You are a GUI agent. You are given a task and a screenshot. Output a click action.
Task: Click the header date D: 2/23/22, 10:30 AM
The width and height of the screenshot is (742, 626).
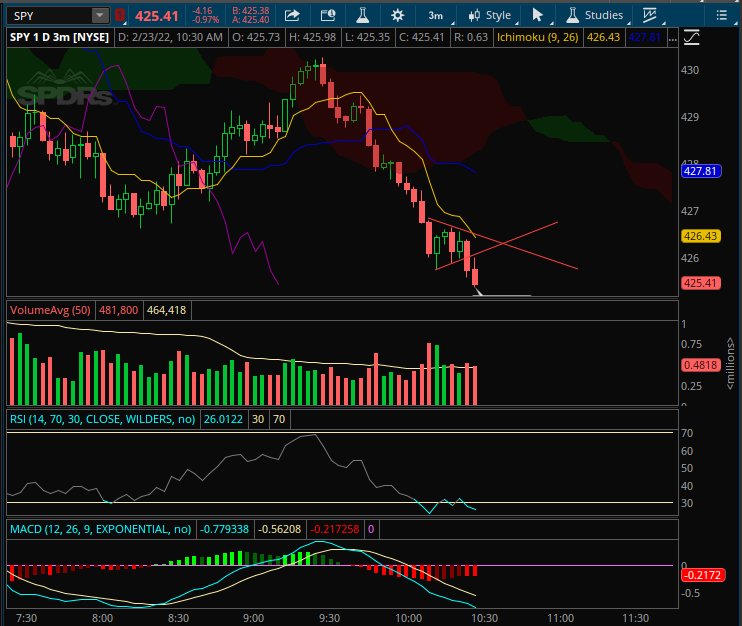pos(170,37)
